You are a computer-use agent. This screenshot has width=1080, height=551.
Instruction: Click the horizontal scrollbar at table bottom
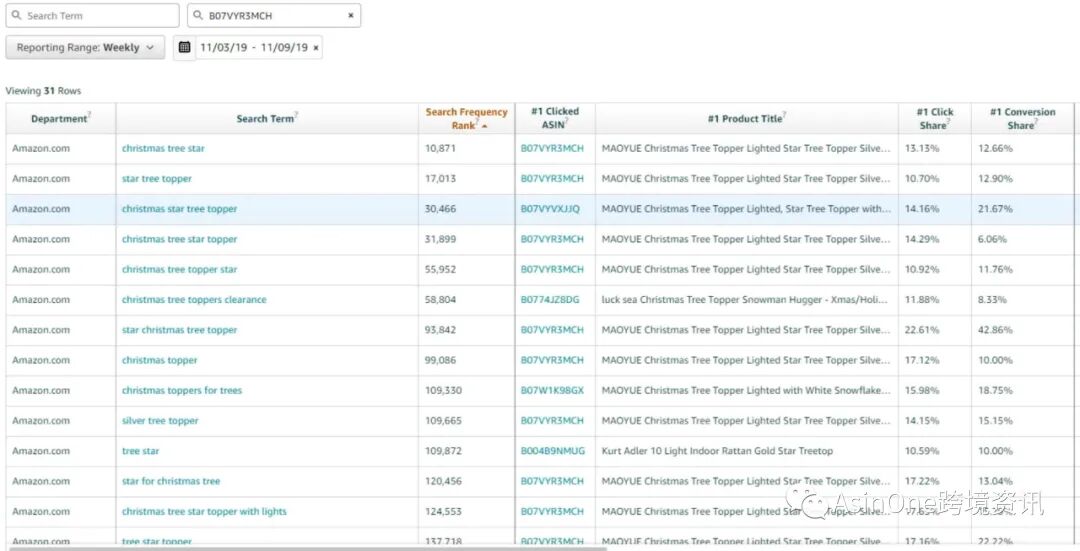point(309,548)
